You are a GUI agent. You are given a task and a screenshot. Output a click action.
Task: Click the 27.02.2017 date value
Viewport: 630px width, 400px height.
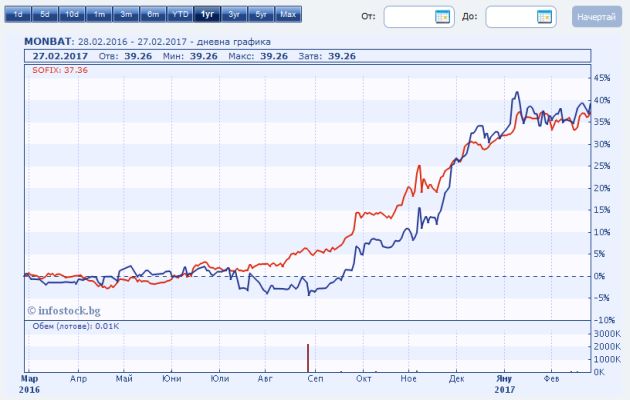(x=60, y=56)
